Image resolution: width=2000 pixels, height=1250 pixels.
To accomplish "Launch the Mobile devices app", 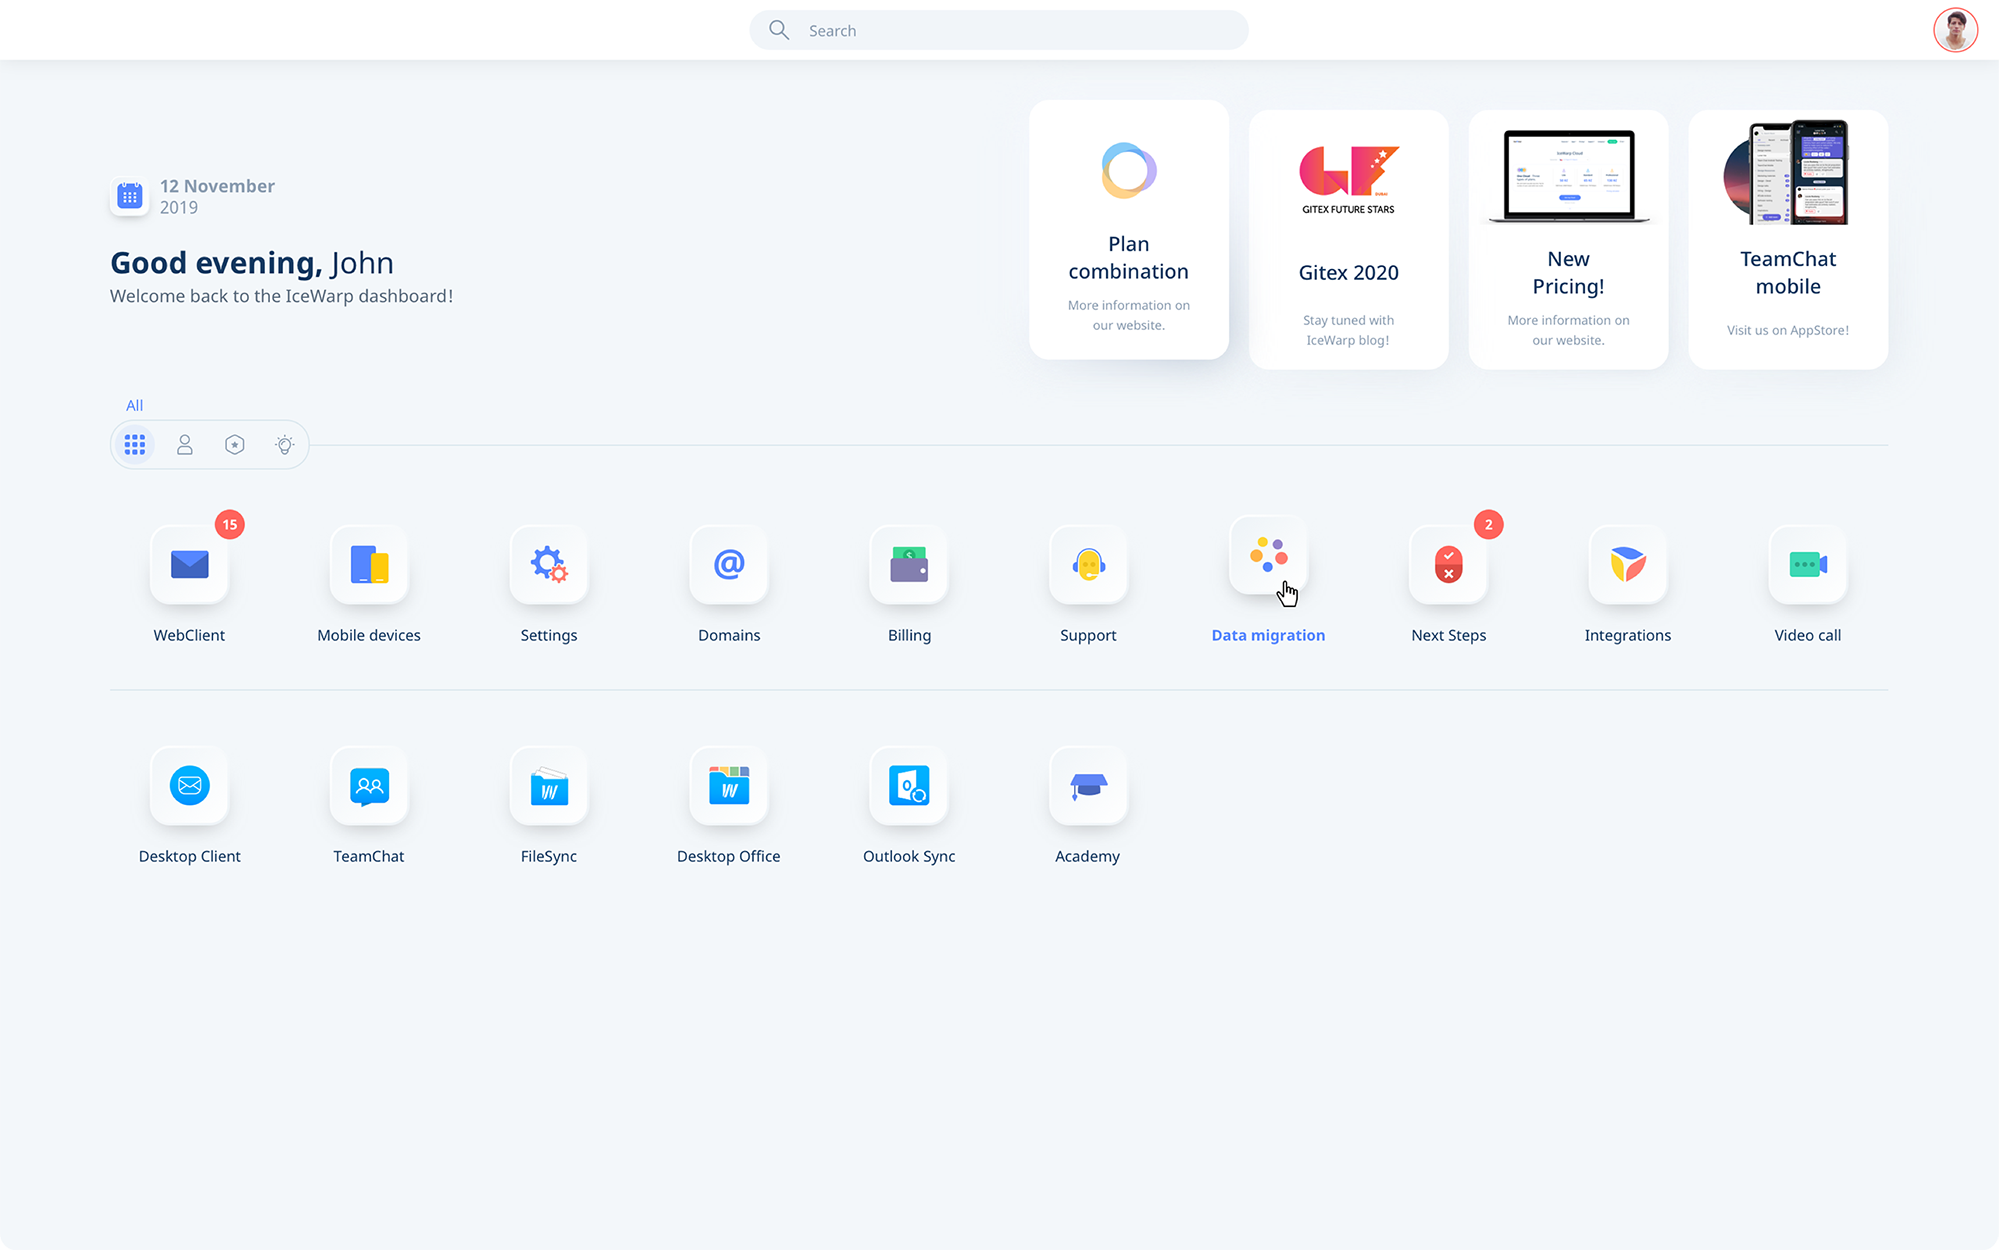I will point(369,565).
